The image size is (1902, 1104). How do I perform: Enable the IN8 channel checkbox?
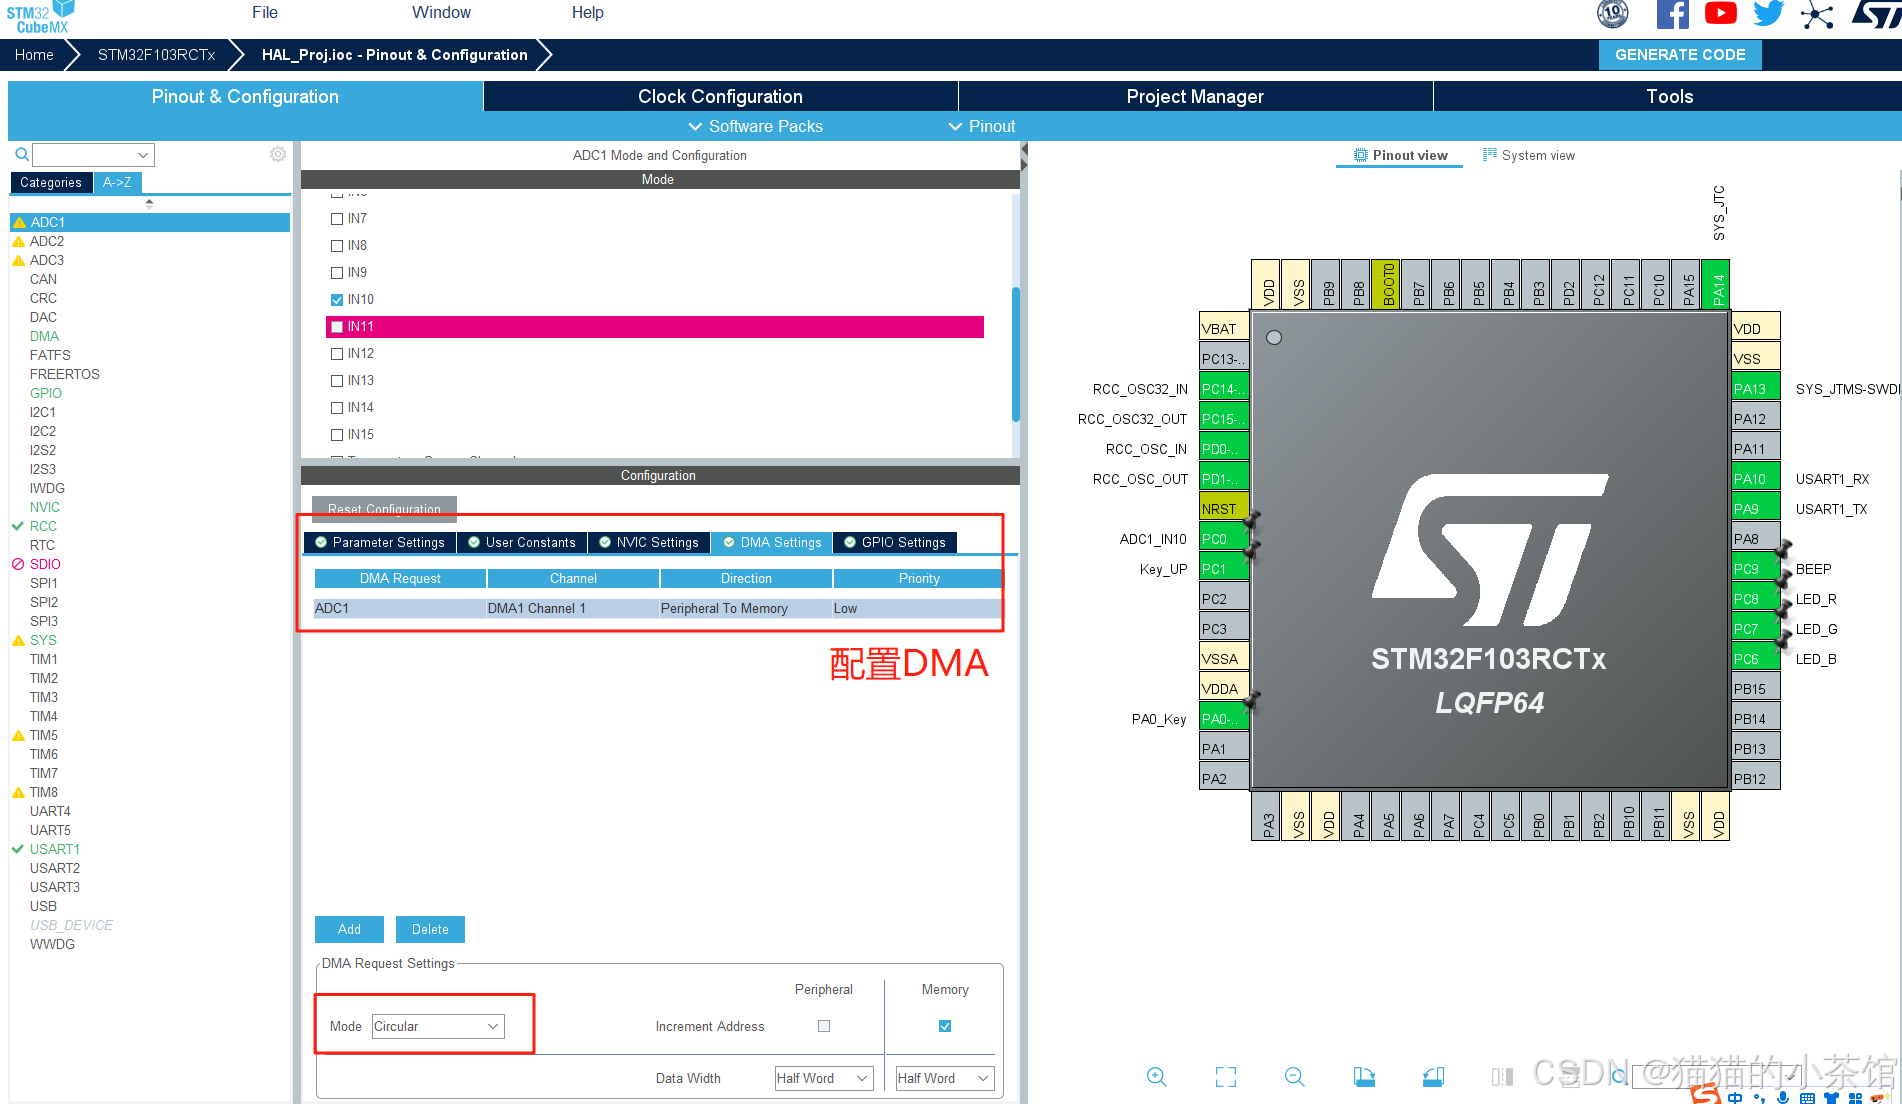(x=337, y=246)
